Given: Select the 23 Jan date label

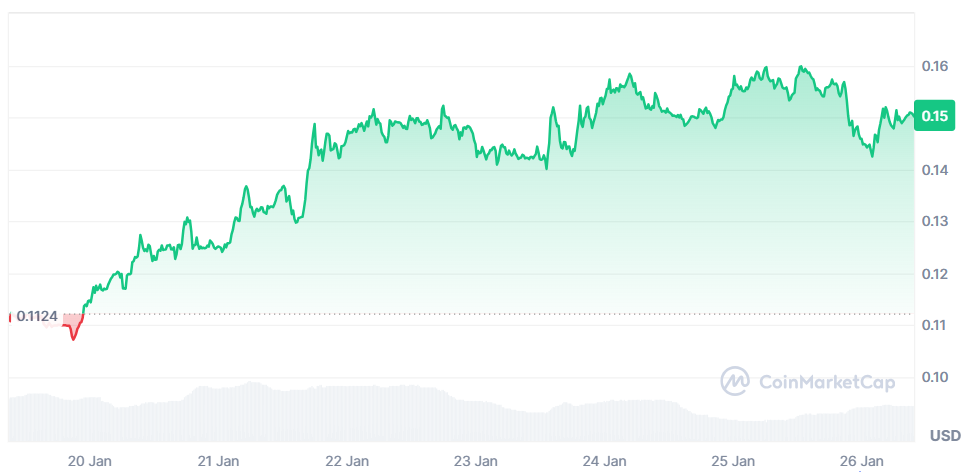Looking at the screenshot, I should [x=476, y=461].
